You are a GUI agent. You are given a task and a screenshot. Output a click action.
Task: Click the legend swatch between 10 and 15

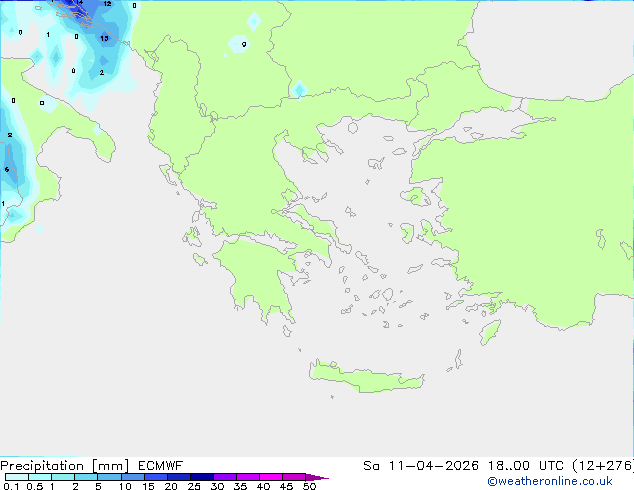tap(133, 477)
